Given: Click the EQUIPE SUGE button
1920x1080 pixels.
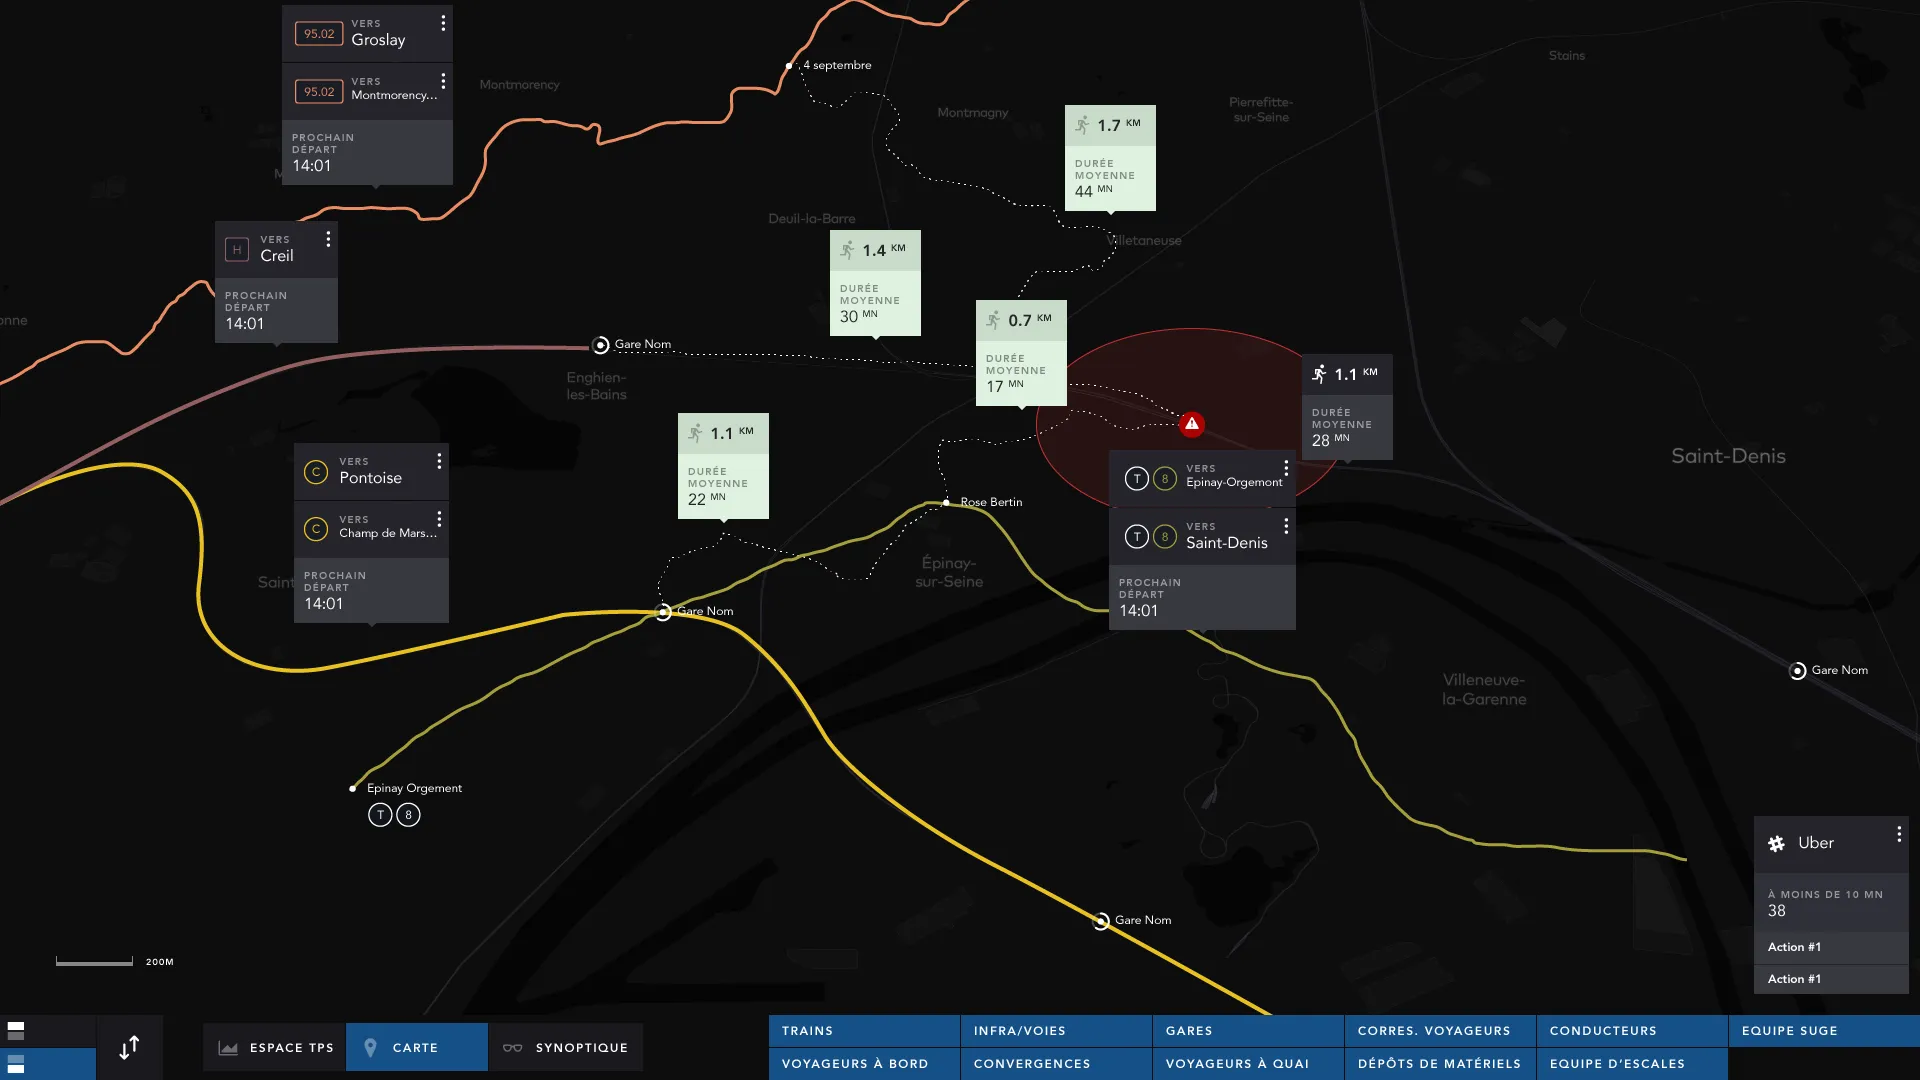Looking at the screenshot, I should (x=1822, y=1030).
